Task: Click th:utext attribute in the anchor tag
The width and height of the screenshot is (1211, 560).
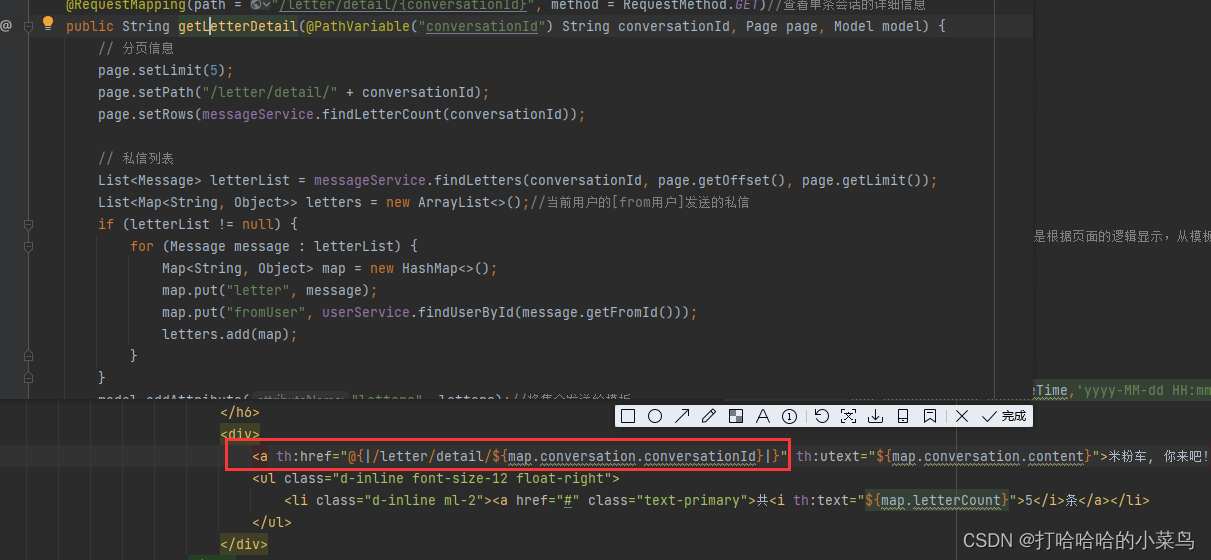Action: (x=828, y=456)
